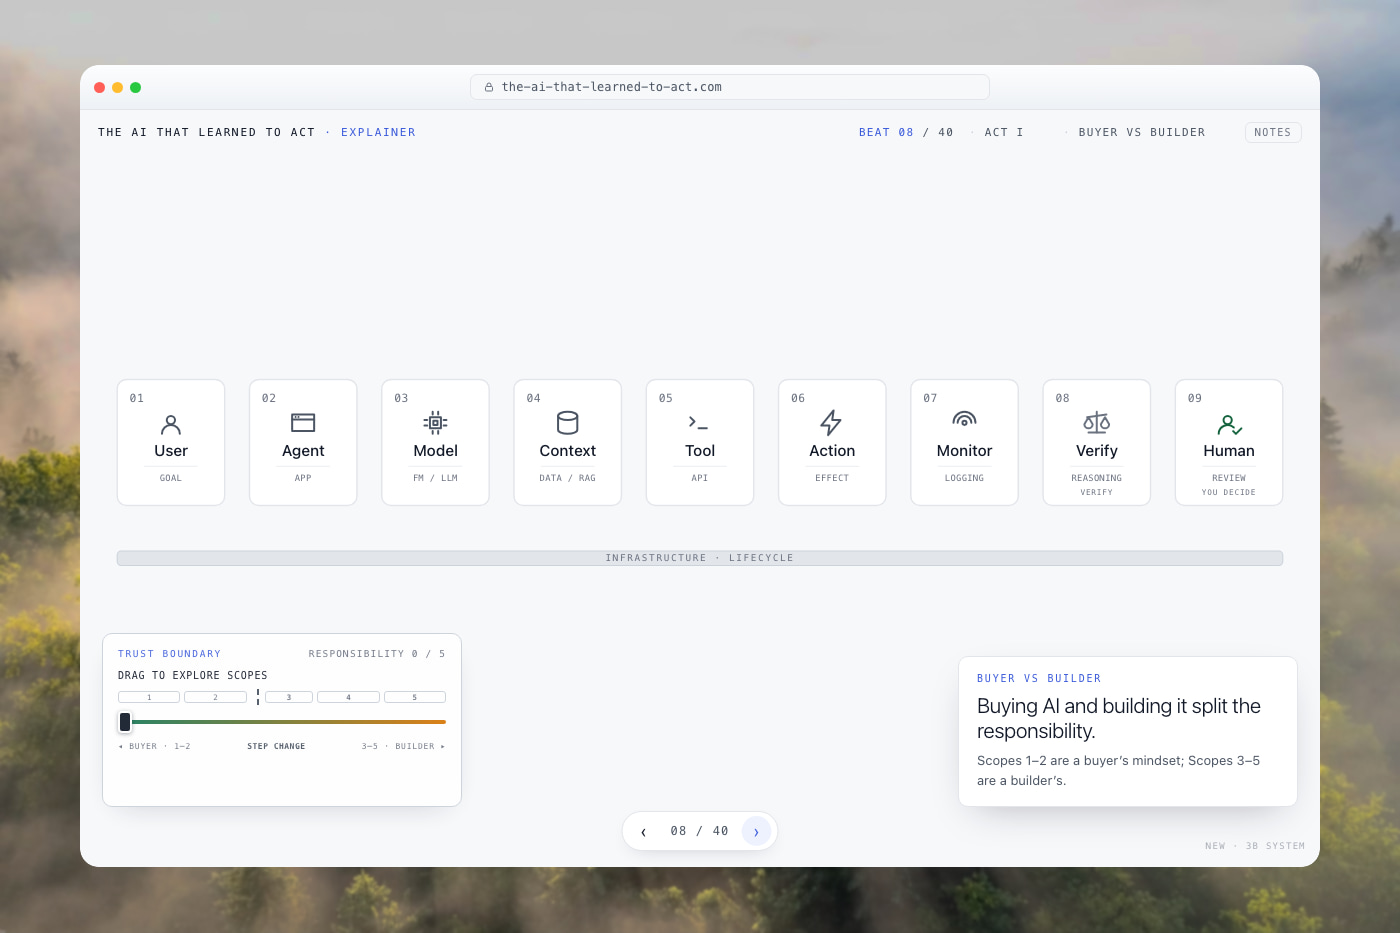Select scope segment 5 in Trust Boundary
Viewport: 1400px width, 933px height.
(415, 697)
